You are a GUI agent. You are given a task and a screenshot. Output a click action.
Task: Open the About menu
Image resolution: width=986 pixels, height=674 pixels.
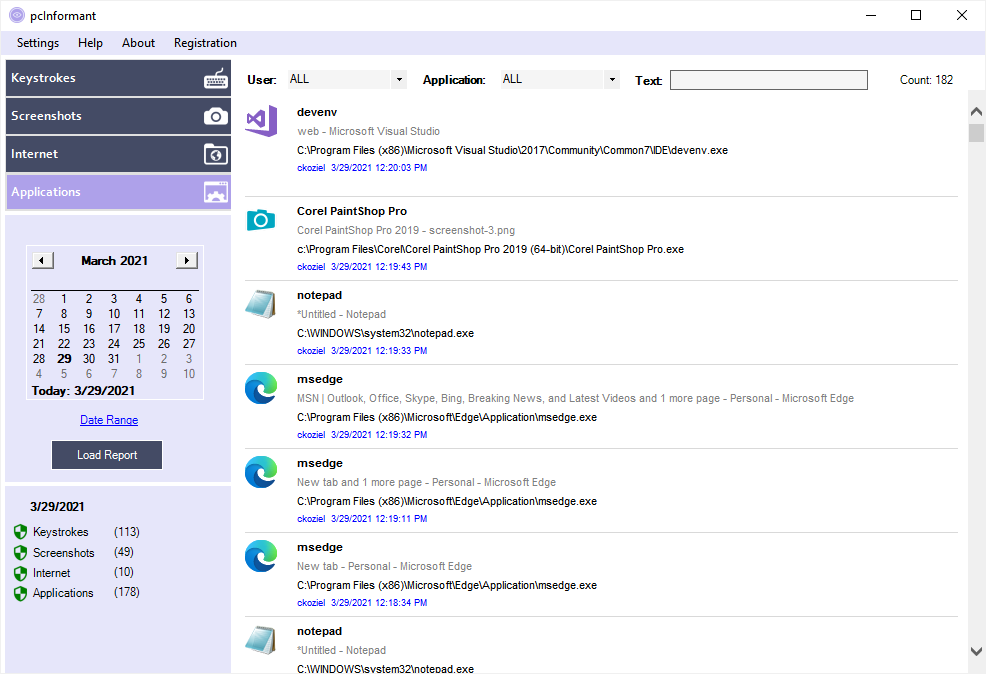coord(138,43)
